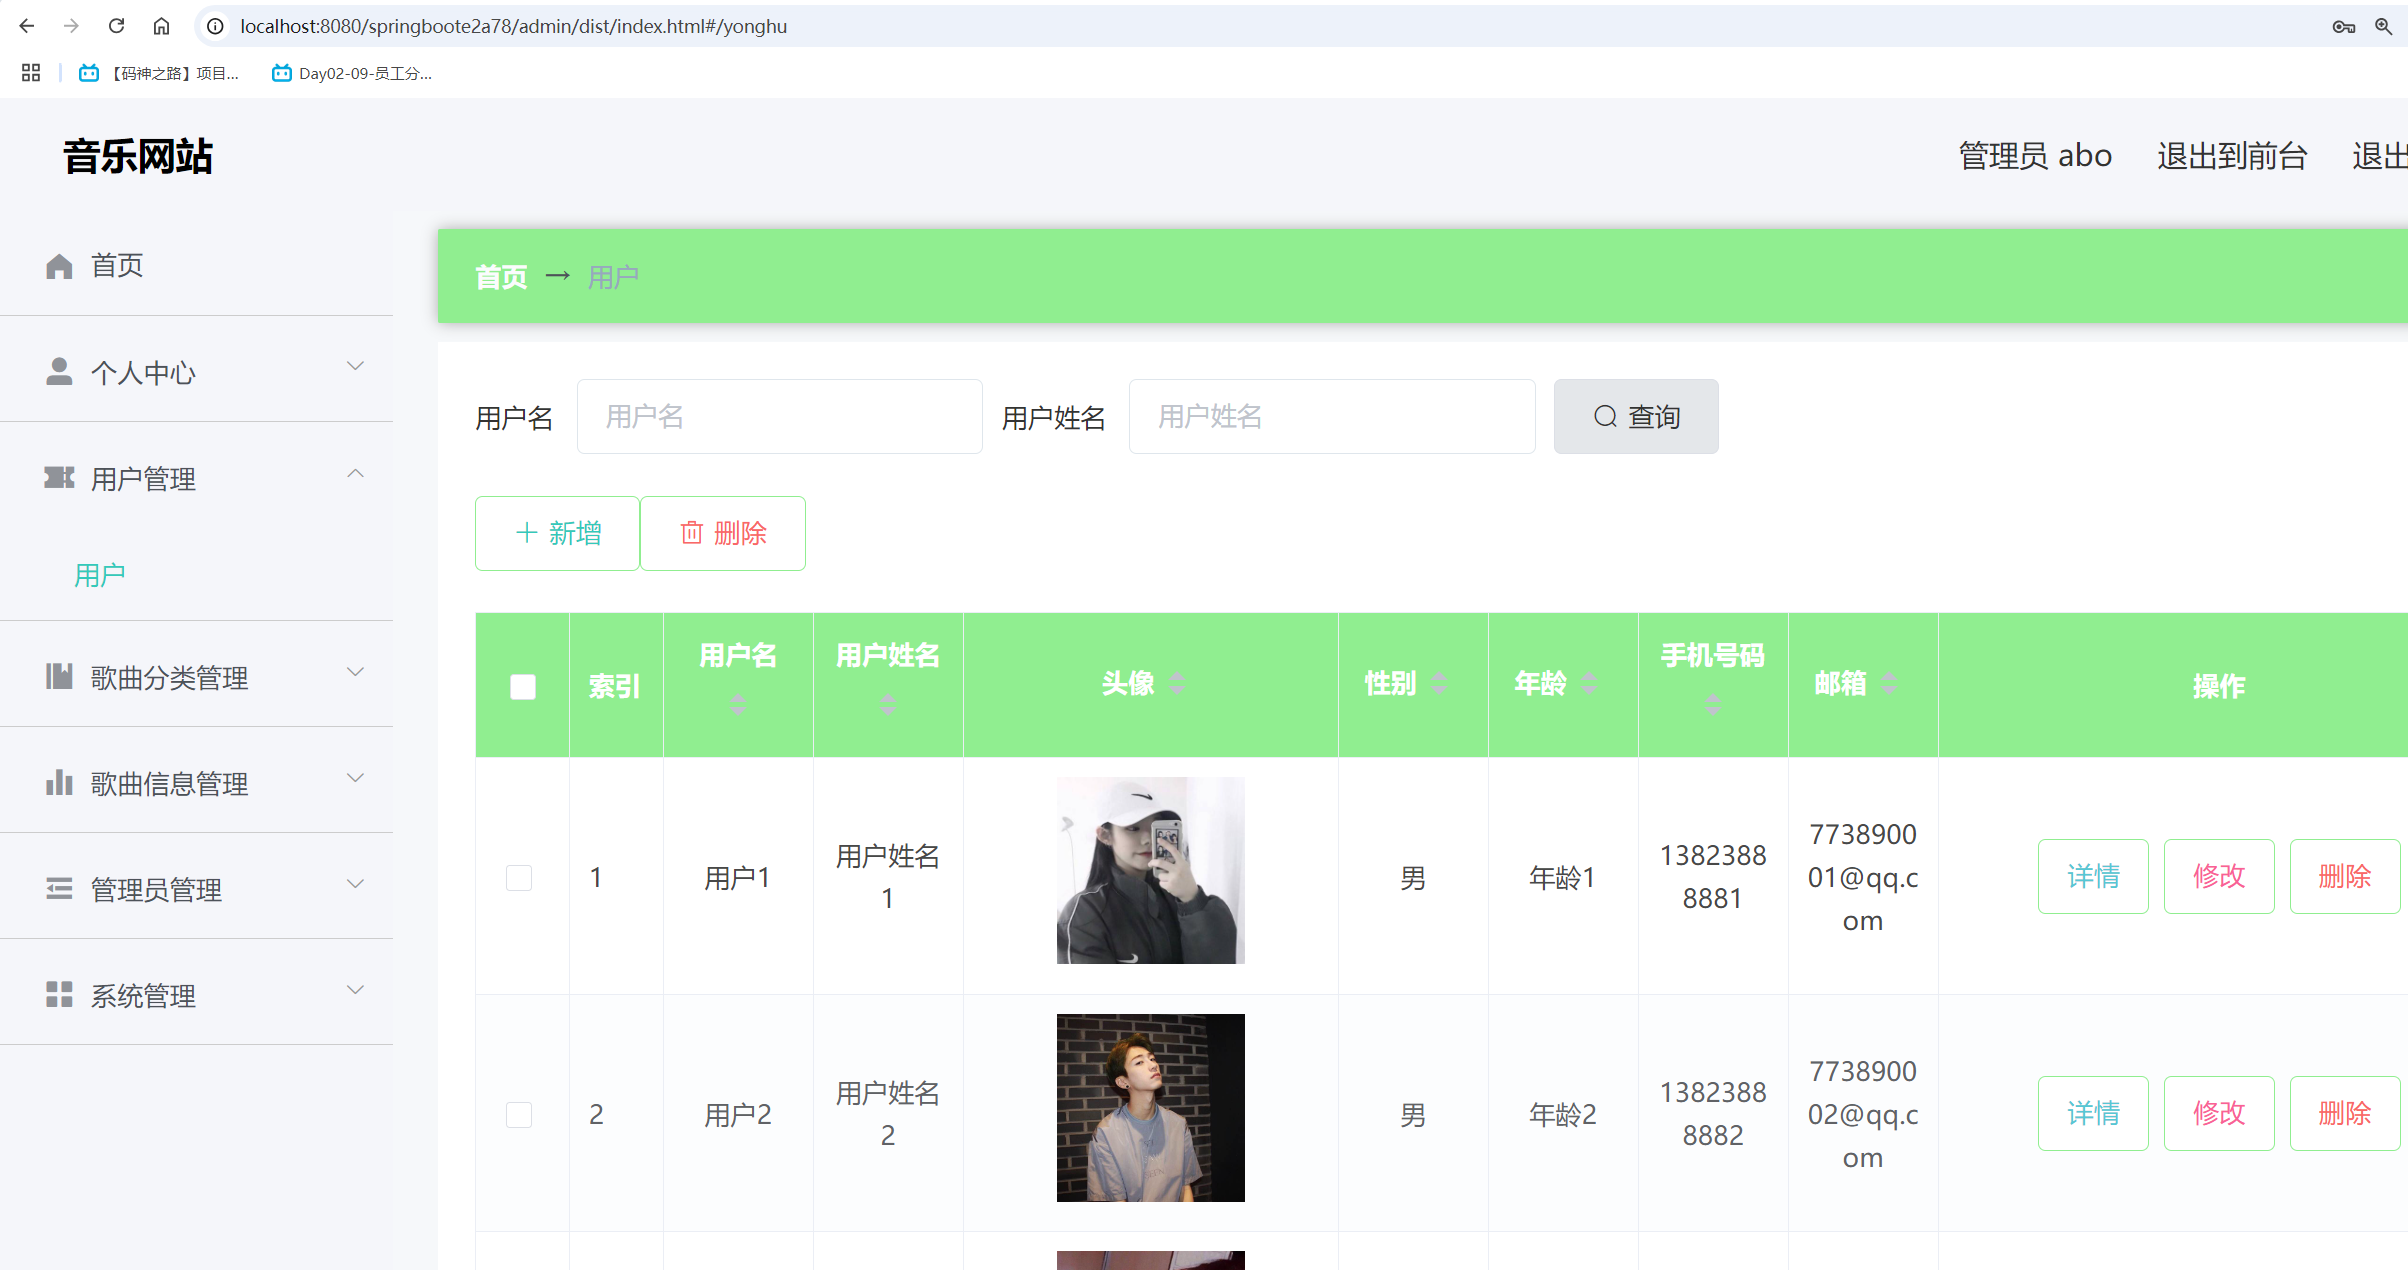
Task: Click the 新增 button
Action: [x=557, y=533]
